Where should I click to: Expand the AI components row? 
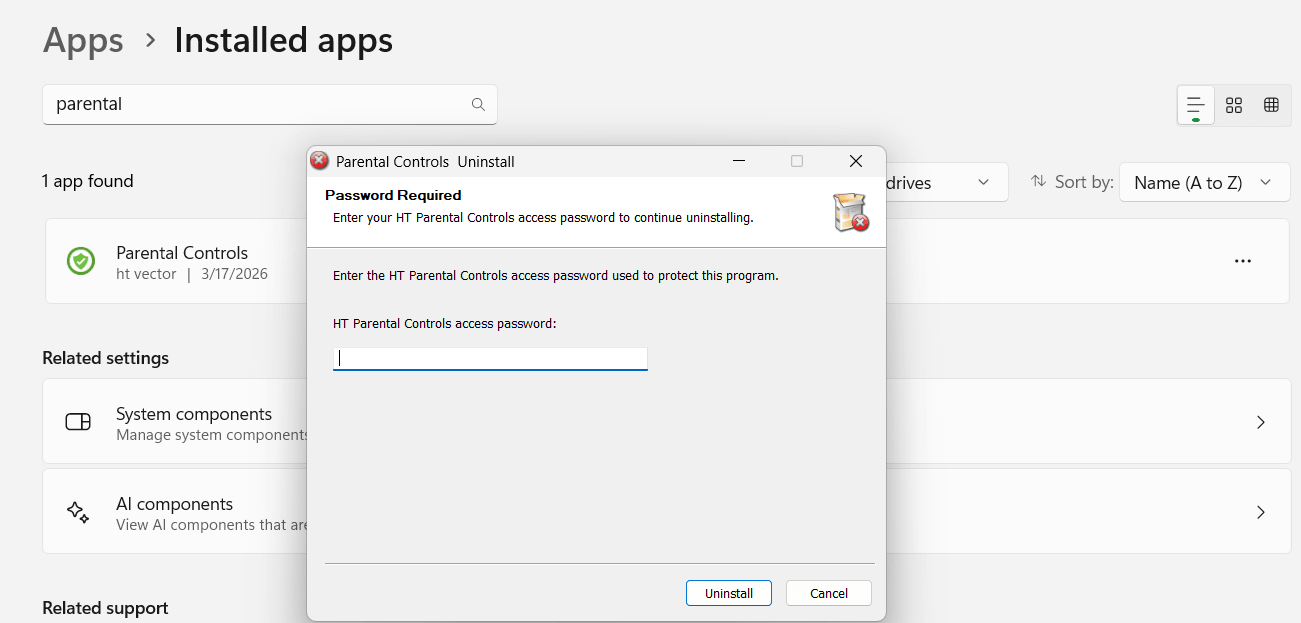click(x=1260, y=511)
